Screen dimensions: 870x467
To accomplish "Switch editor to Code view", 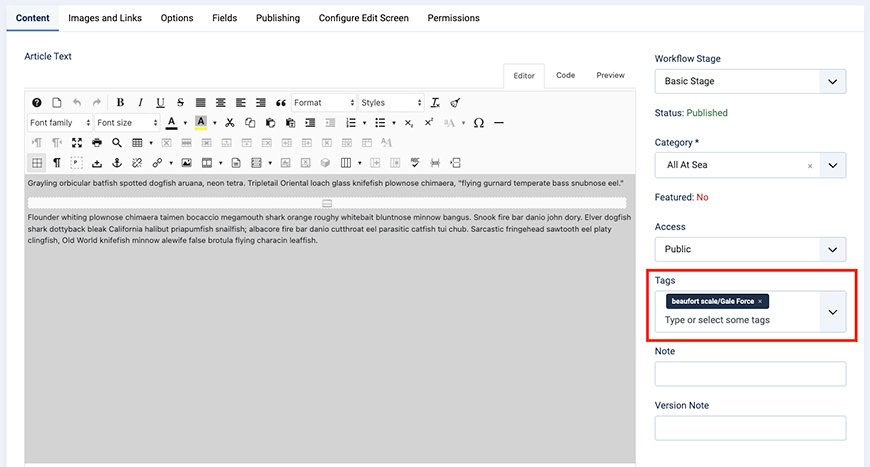I will click(x=565, y=75).
